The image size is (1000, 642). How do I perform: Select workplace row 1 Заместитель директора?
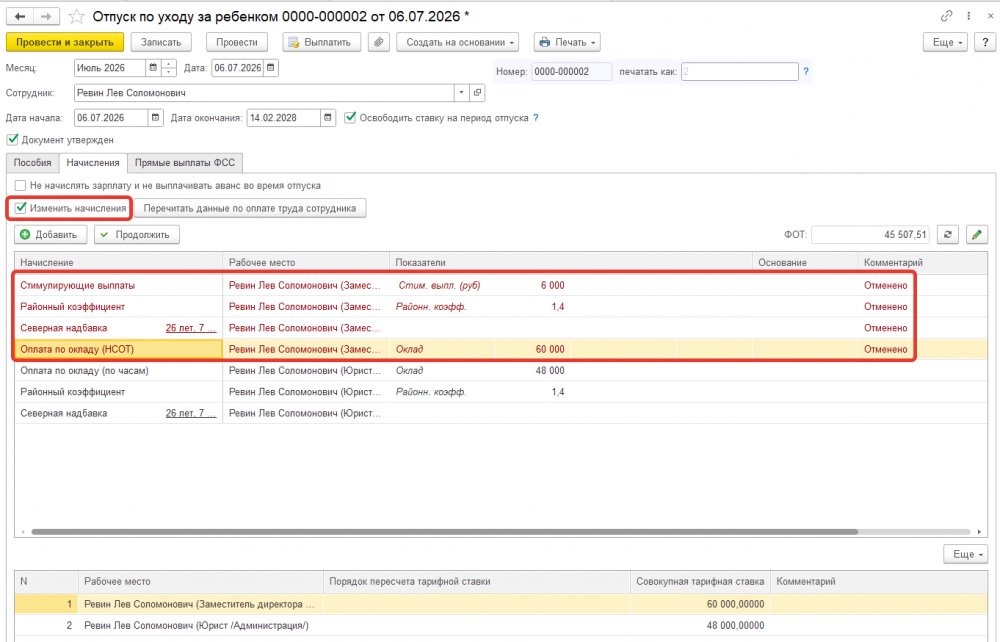tap(501, 604)
